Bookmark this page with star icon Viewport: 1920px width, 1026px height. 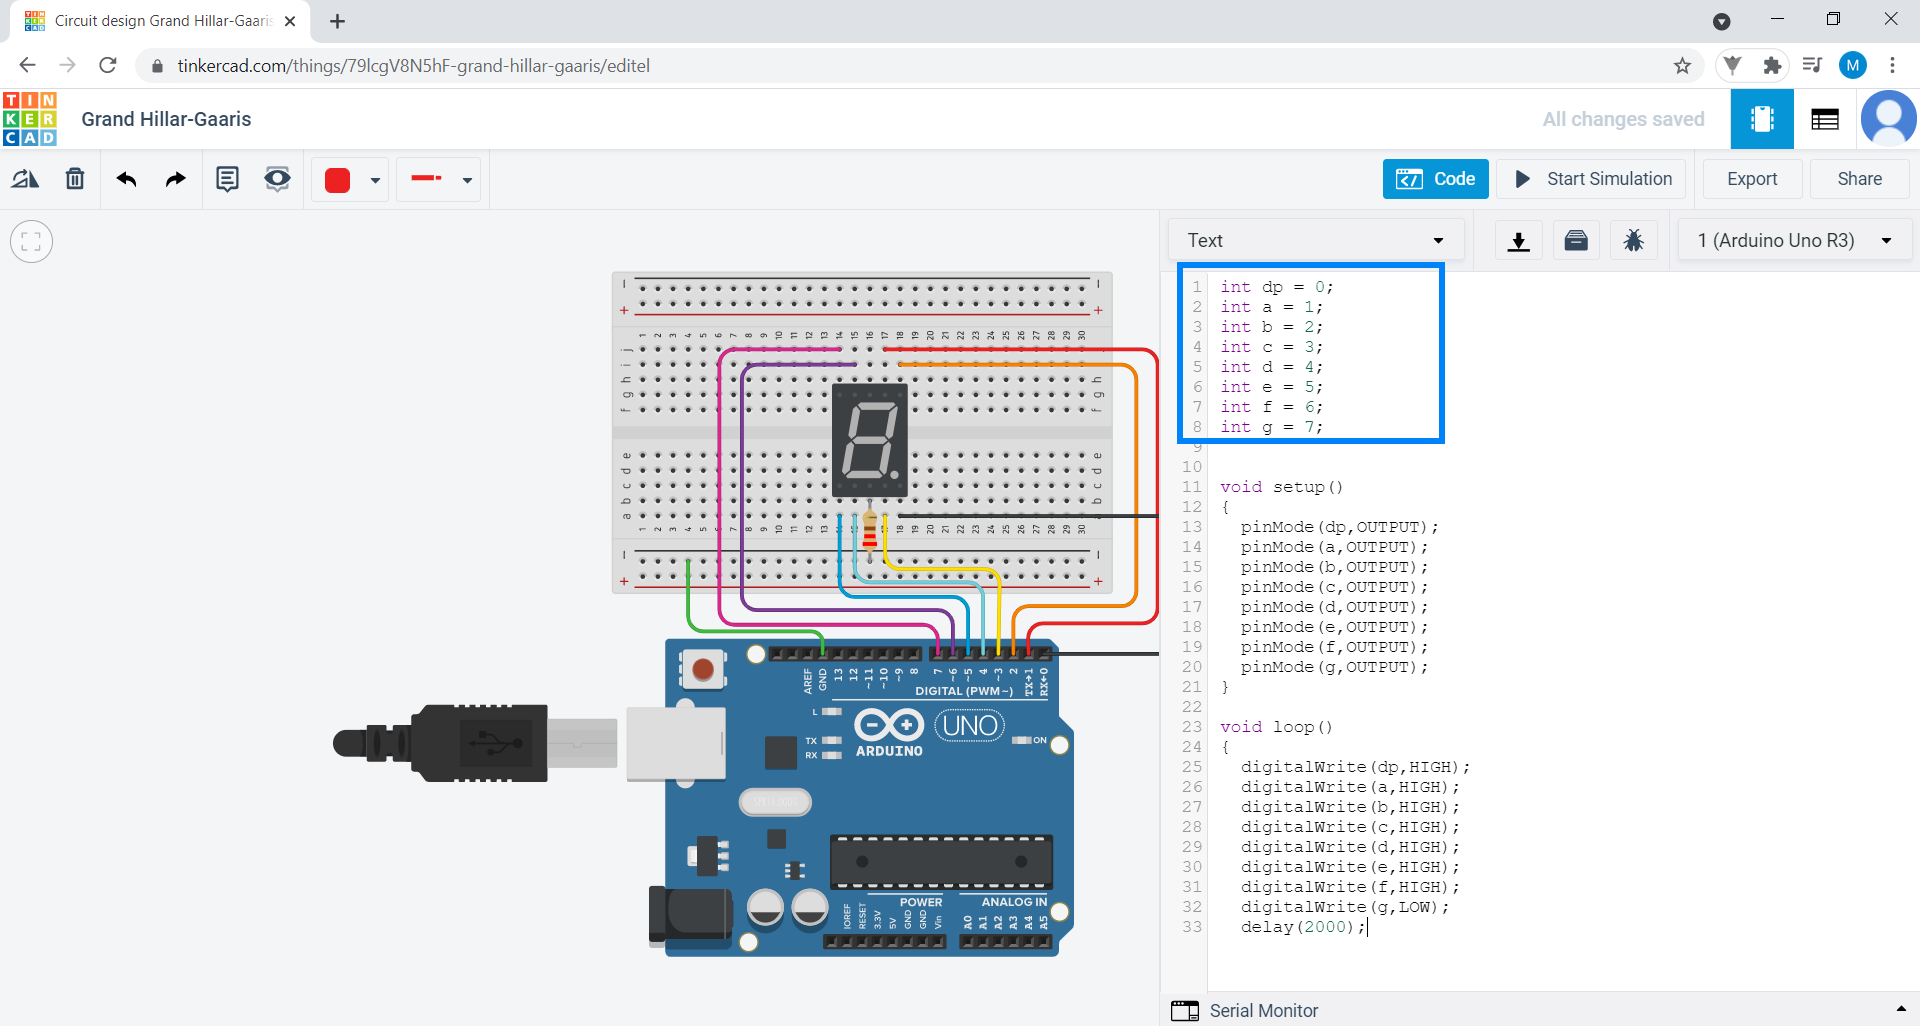(1682, 66)
